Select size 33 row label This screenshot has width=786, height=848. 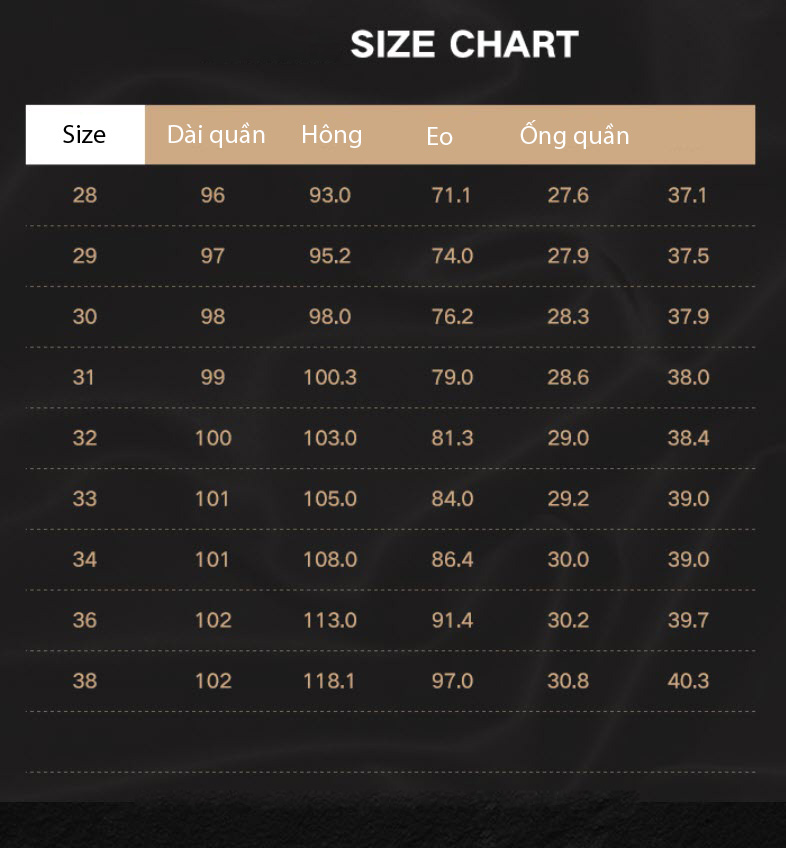pyautogui.click(x=85, y=499)
